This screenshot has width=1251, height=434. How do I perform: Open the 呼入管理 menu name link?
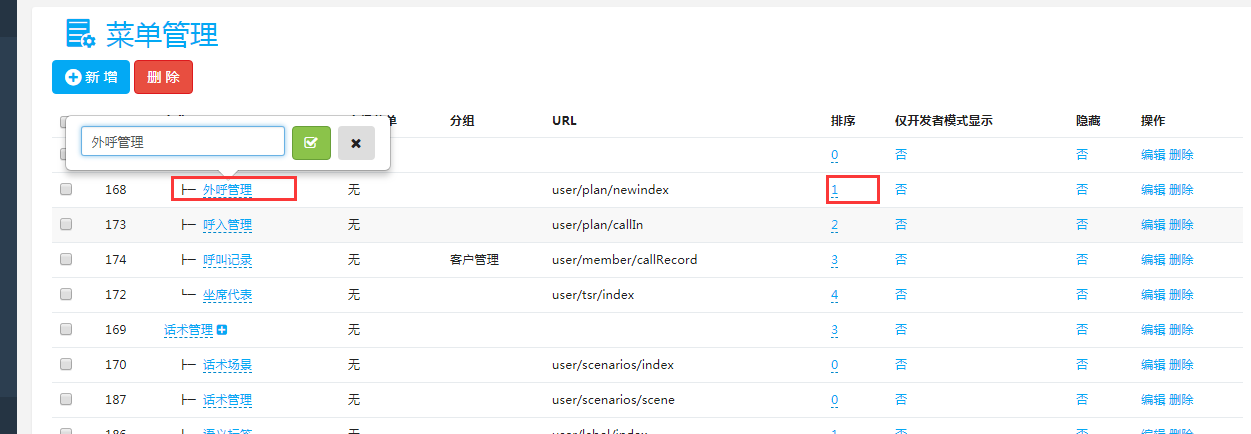tap(227, 225)
